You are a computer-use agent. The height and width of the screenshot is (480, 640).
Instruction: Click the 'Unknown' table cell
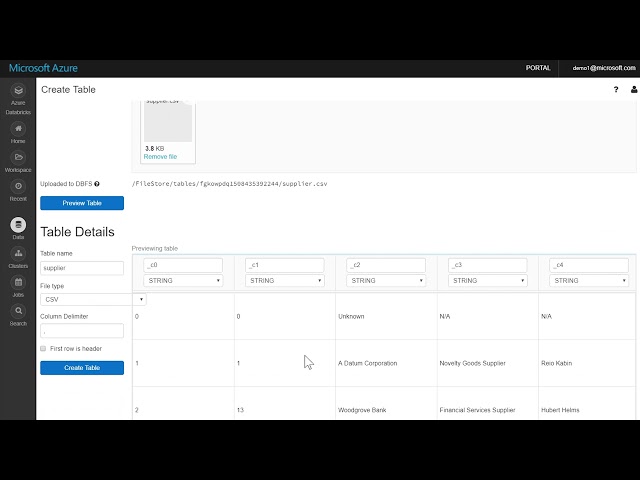(351, 316)
